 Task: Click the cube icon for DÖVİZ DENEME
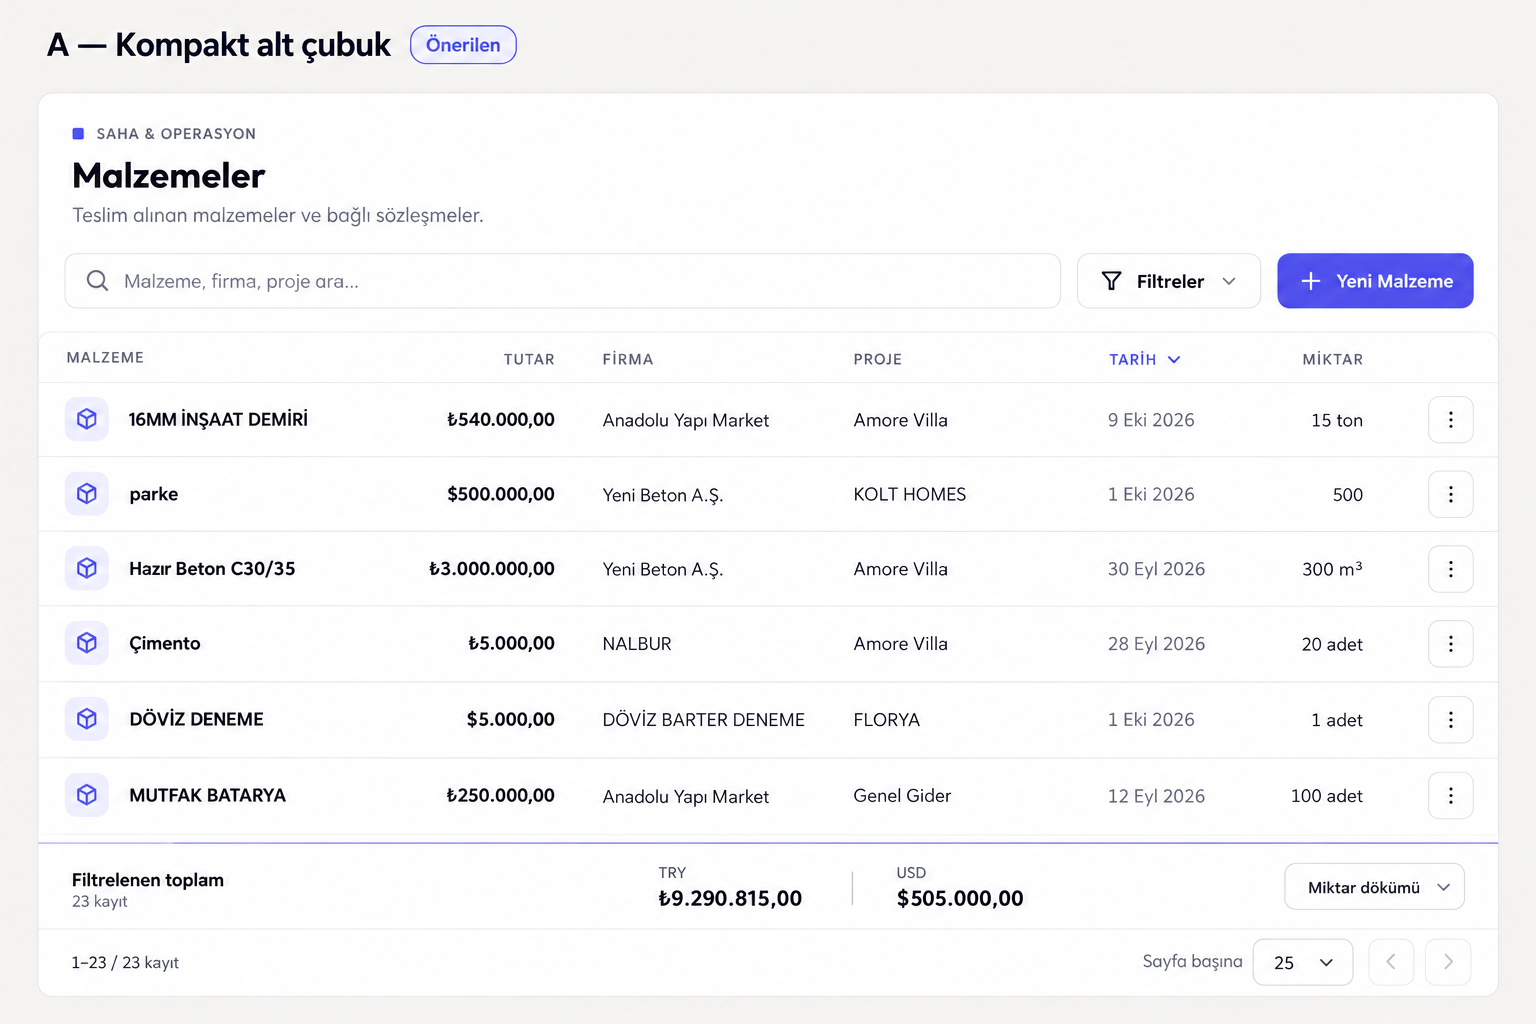tap(87, 719)
